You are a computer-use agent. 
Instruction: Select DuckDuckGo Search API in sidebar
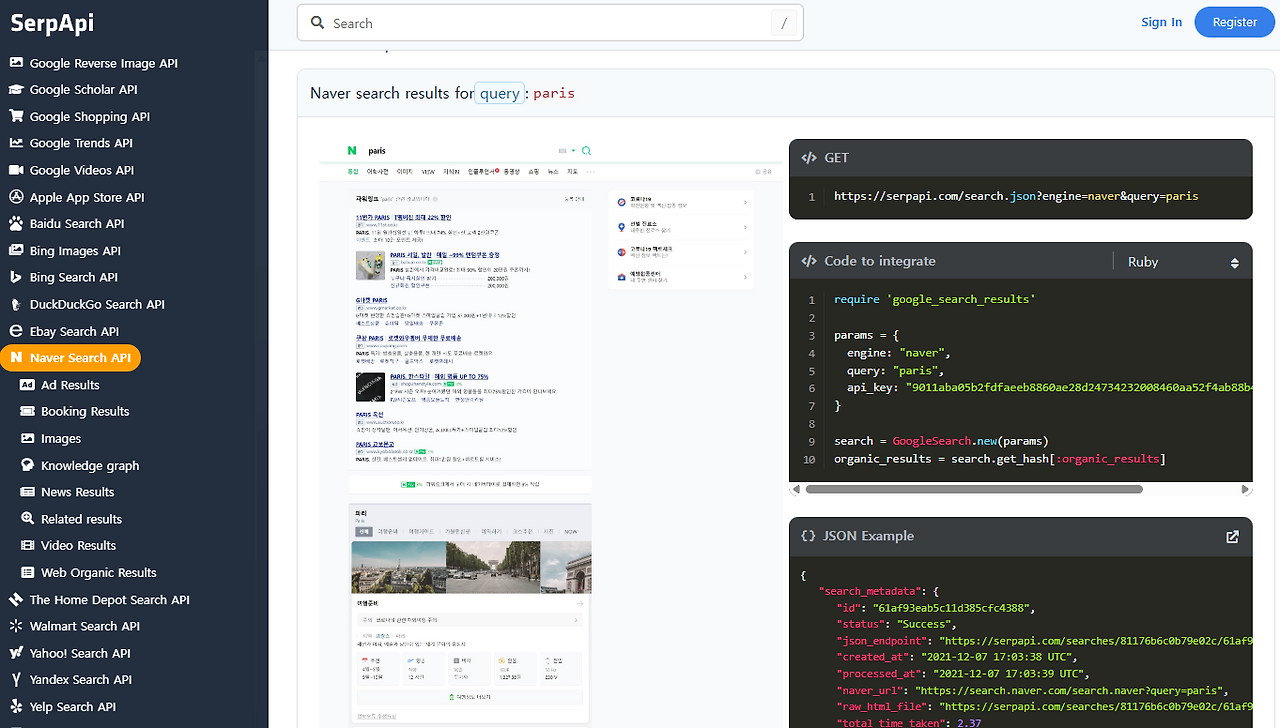[97, 304]
